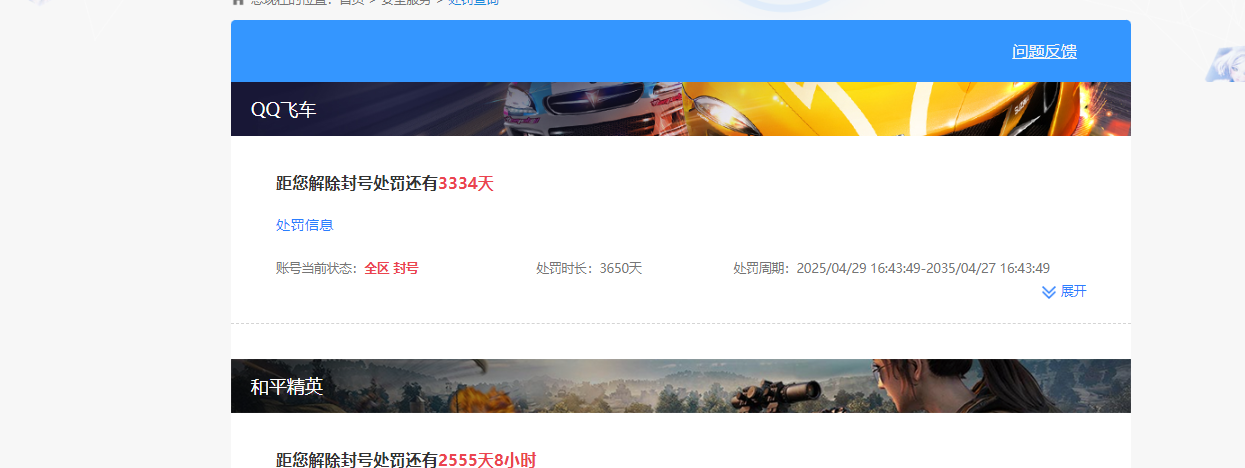
Task: Open the 问题反馈 feedback link
Action: click(1044, 52)
